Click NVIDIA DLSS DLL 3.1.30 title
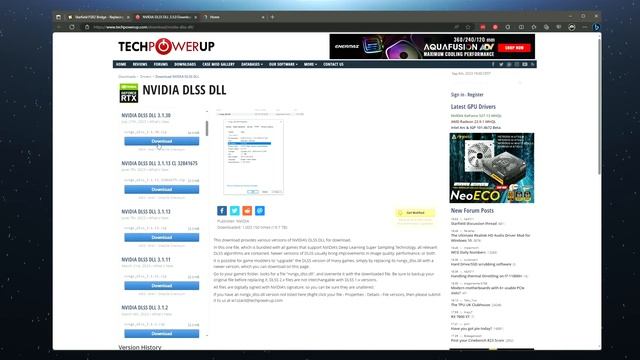The image size is (640, 360). pos(146,116)
